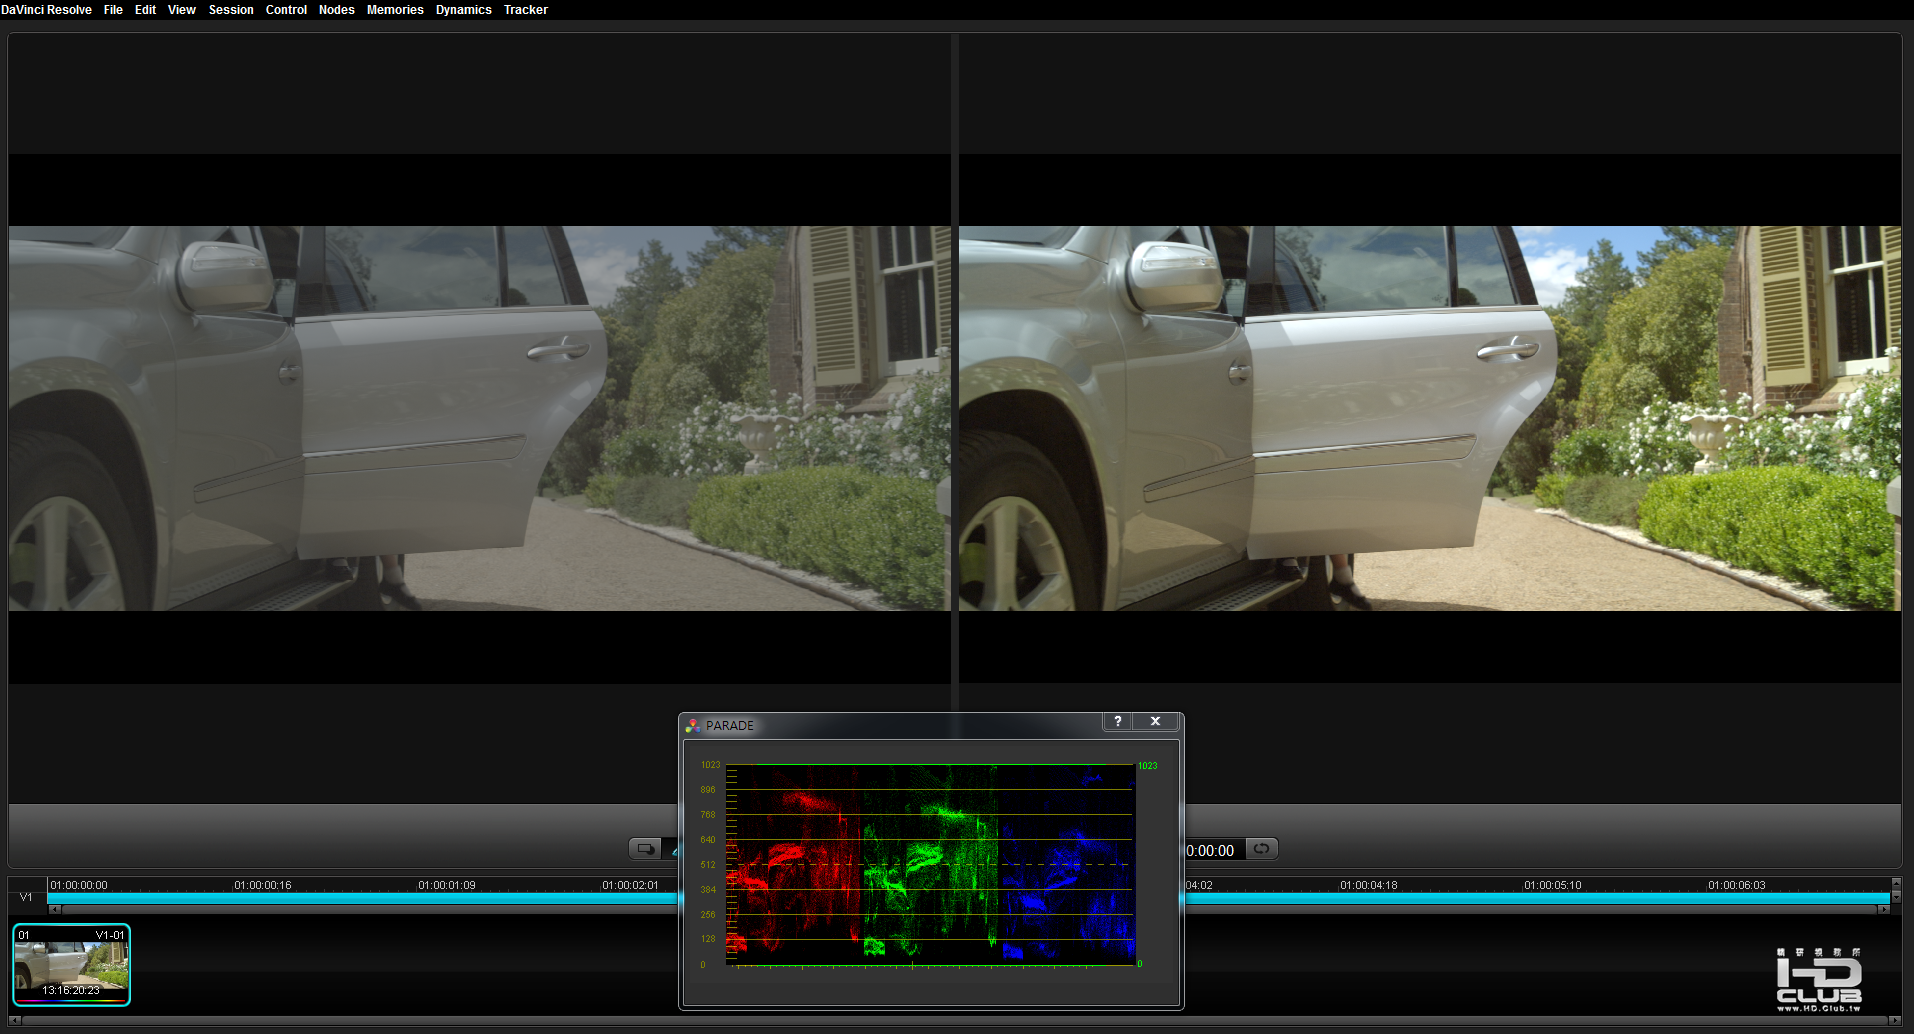Click the timeline track scroll up arrow
The width and height of the screenshot is (1914, 1034).
(1896, 883)
